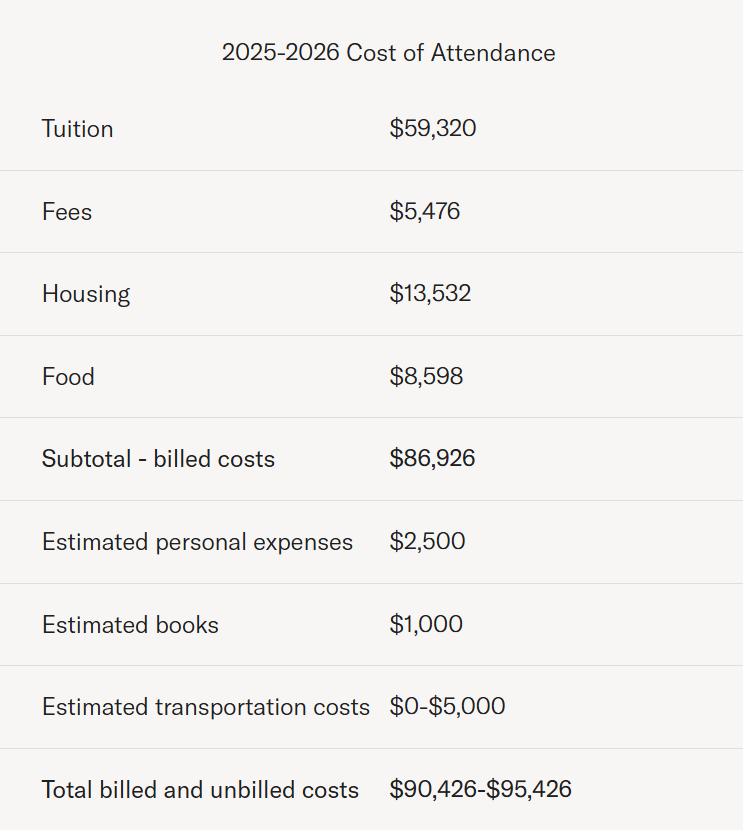Click the $59,320 tuition amount

(432, 129)
